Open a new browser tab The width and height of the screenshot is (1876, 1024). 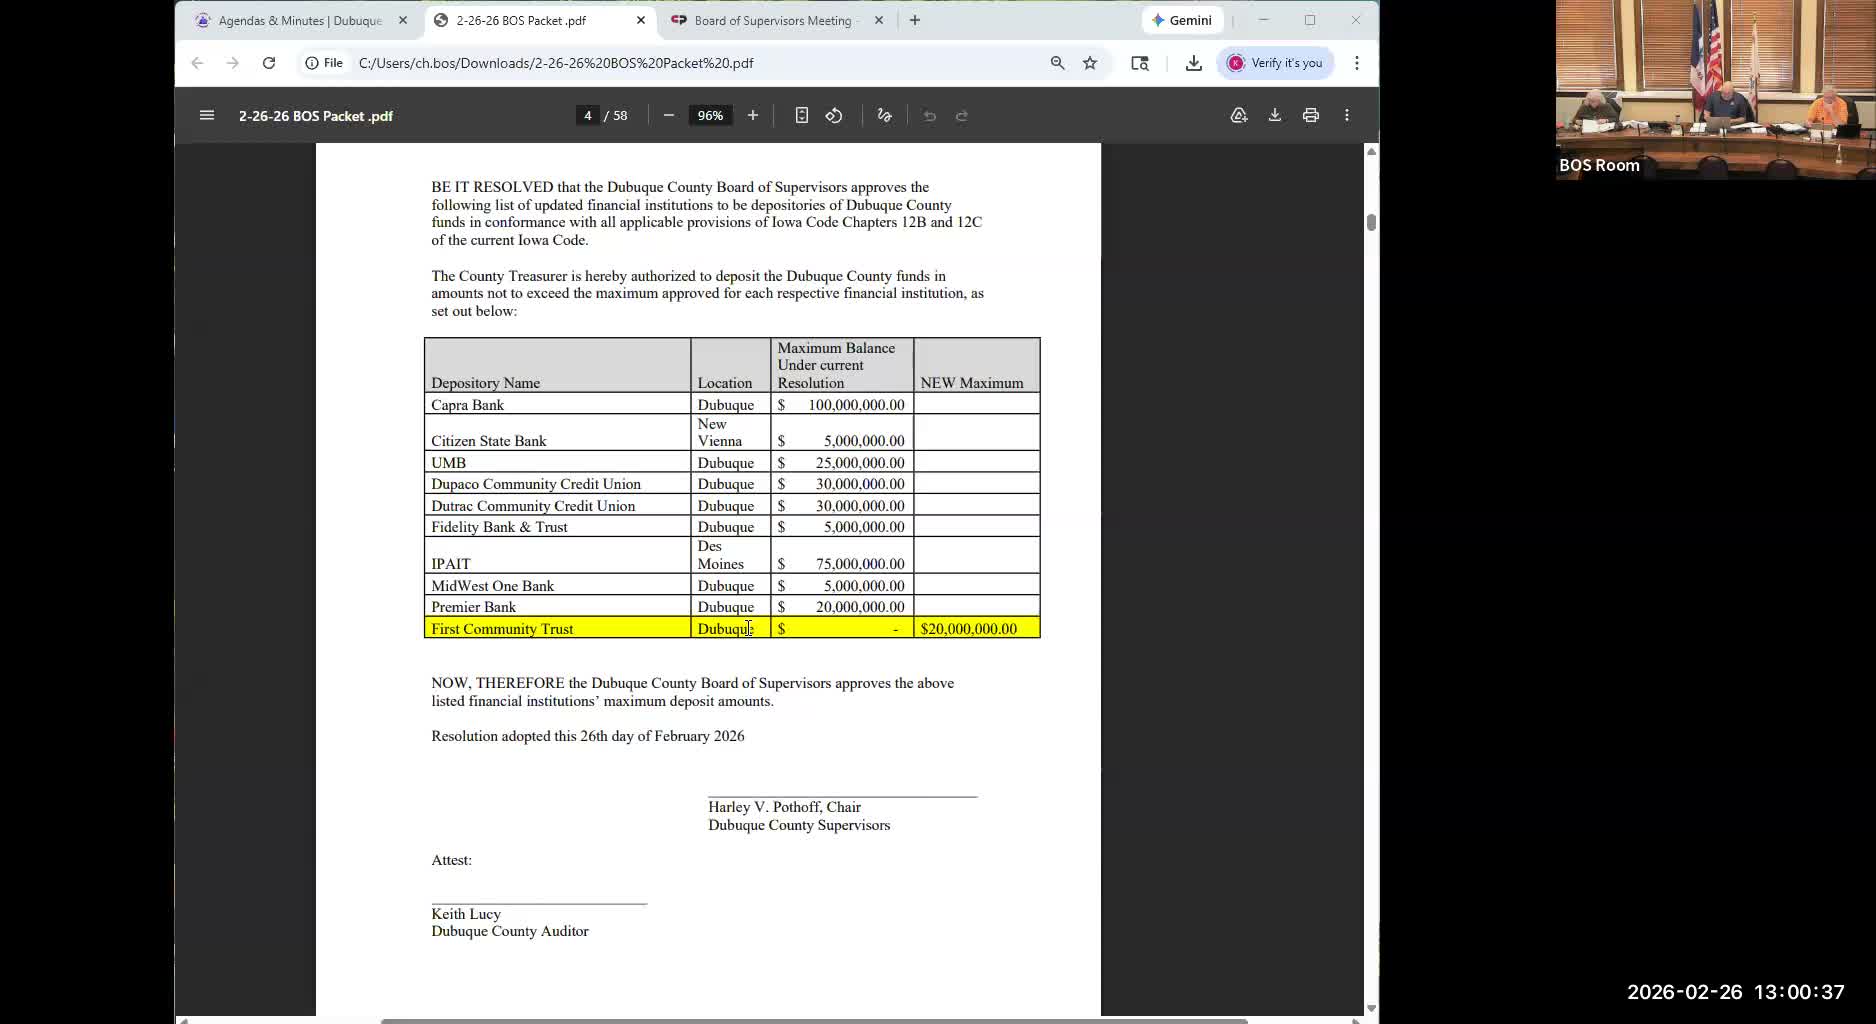point(915,20)
